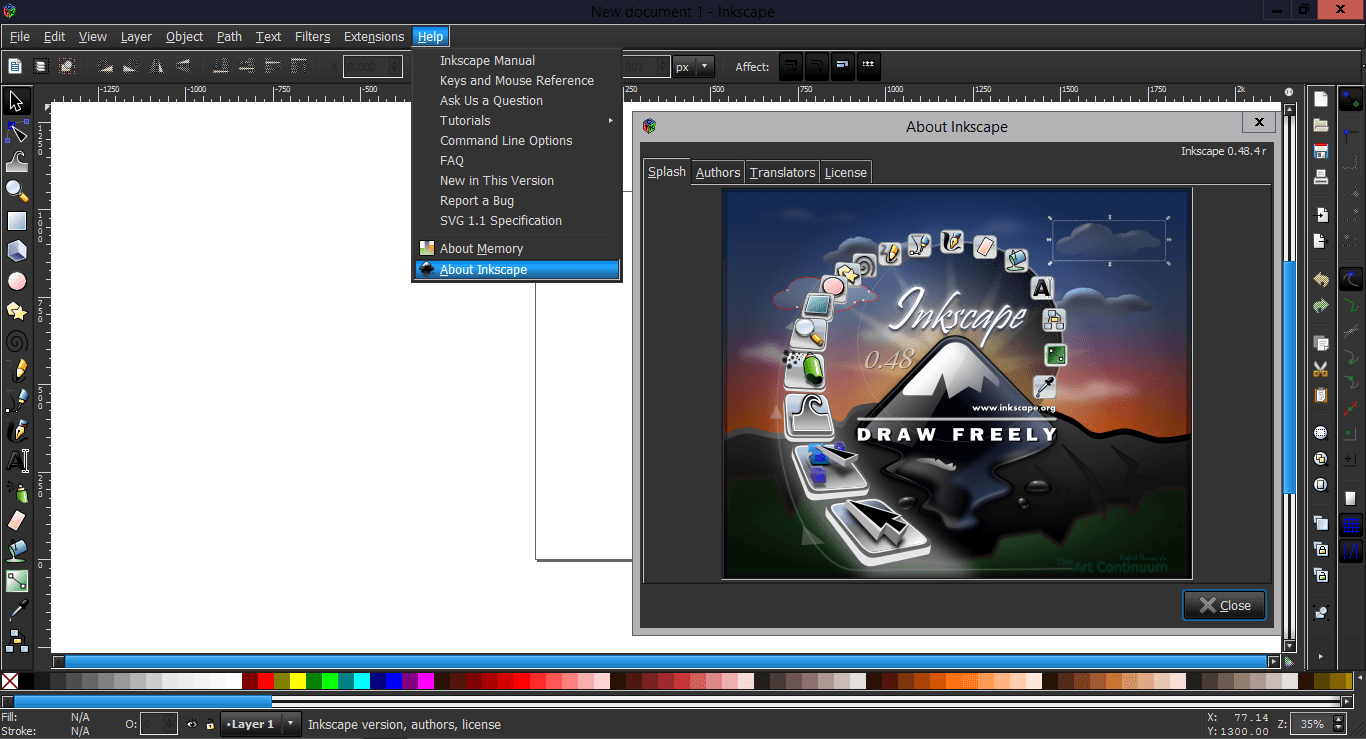
Task: Toggle Layer 1 visibility eye icon
Action: click(192, 725)
